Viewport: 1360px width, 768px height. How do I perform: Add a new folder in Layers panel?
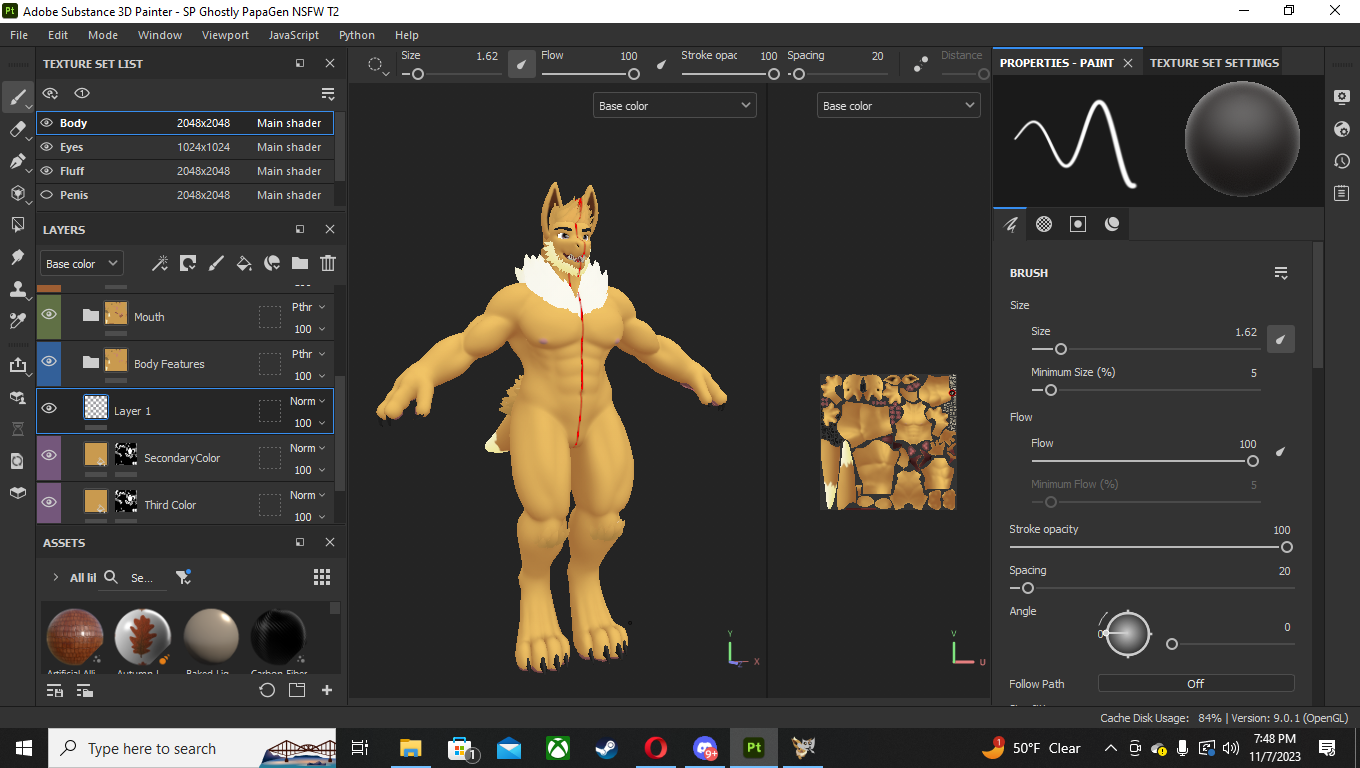pyautogui.click(x=300, y=263)
